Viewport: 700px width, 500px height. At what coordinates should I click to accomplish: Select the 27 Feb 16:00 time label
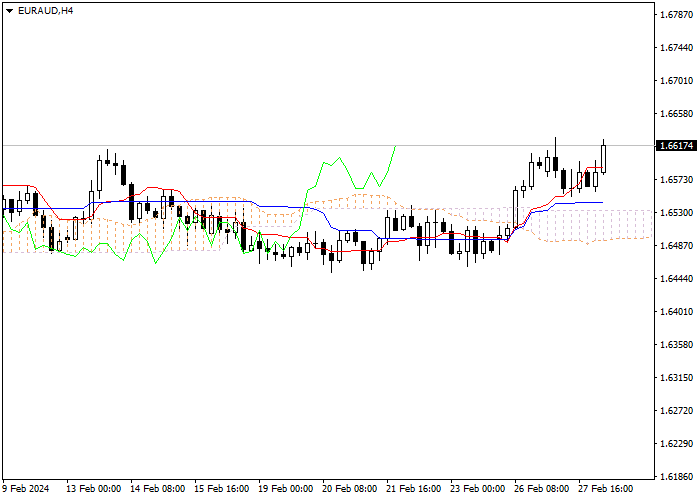click(606, 489)
